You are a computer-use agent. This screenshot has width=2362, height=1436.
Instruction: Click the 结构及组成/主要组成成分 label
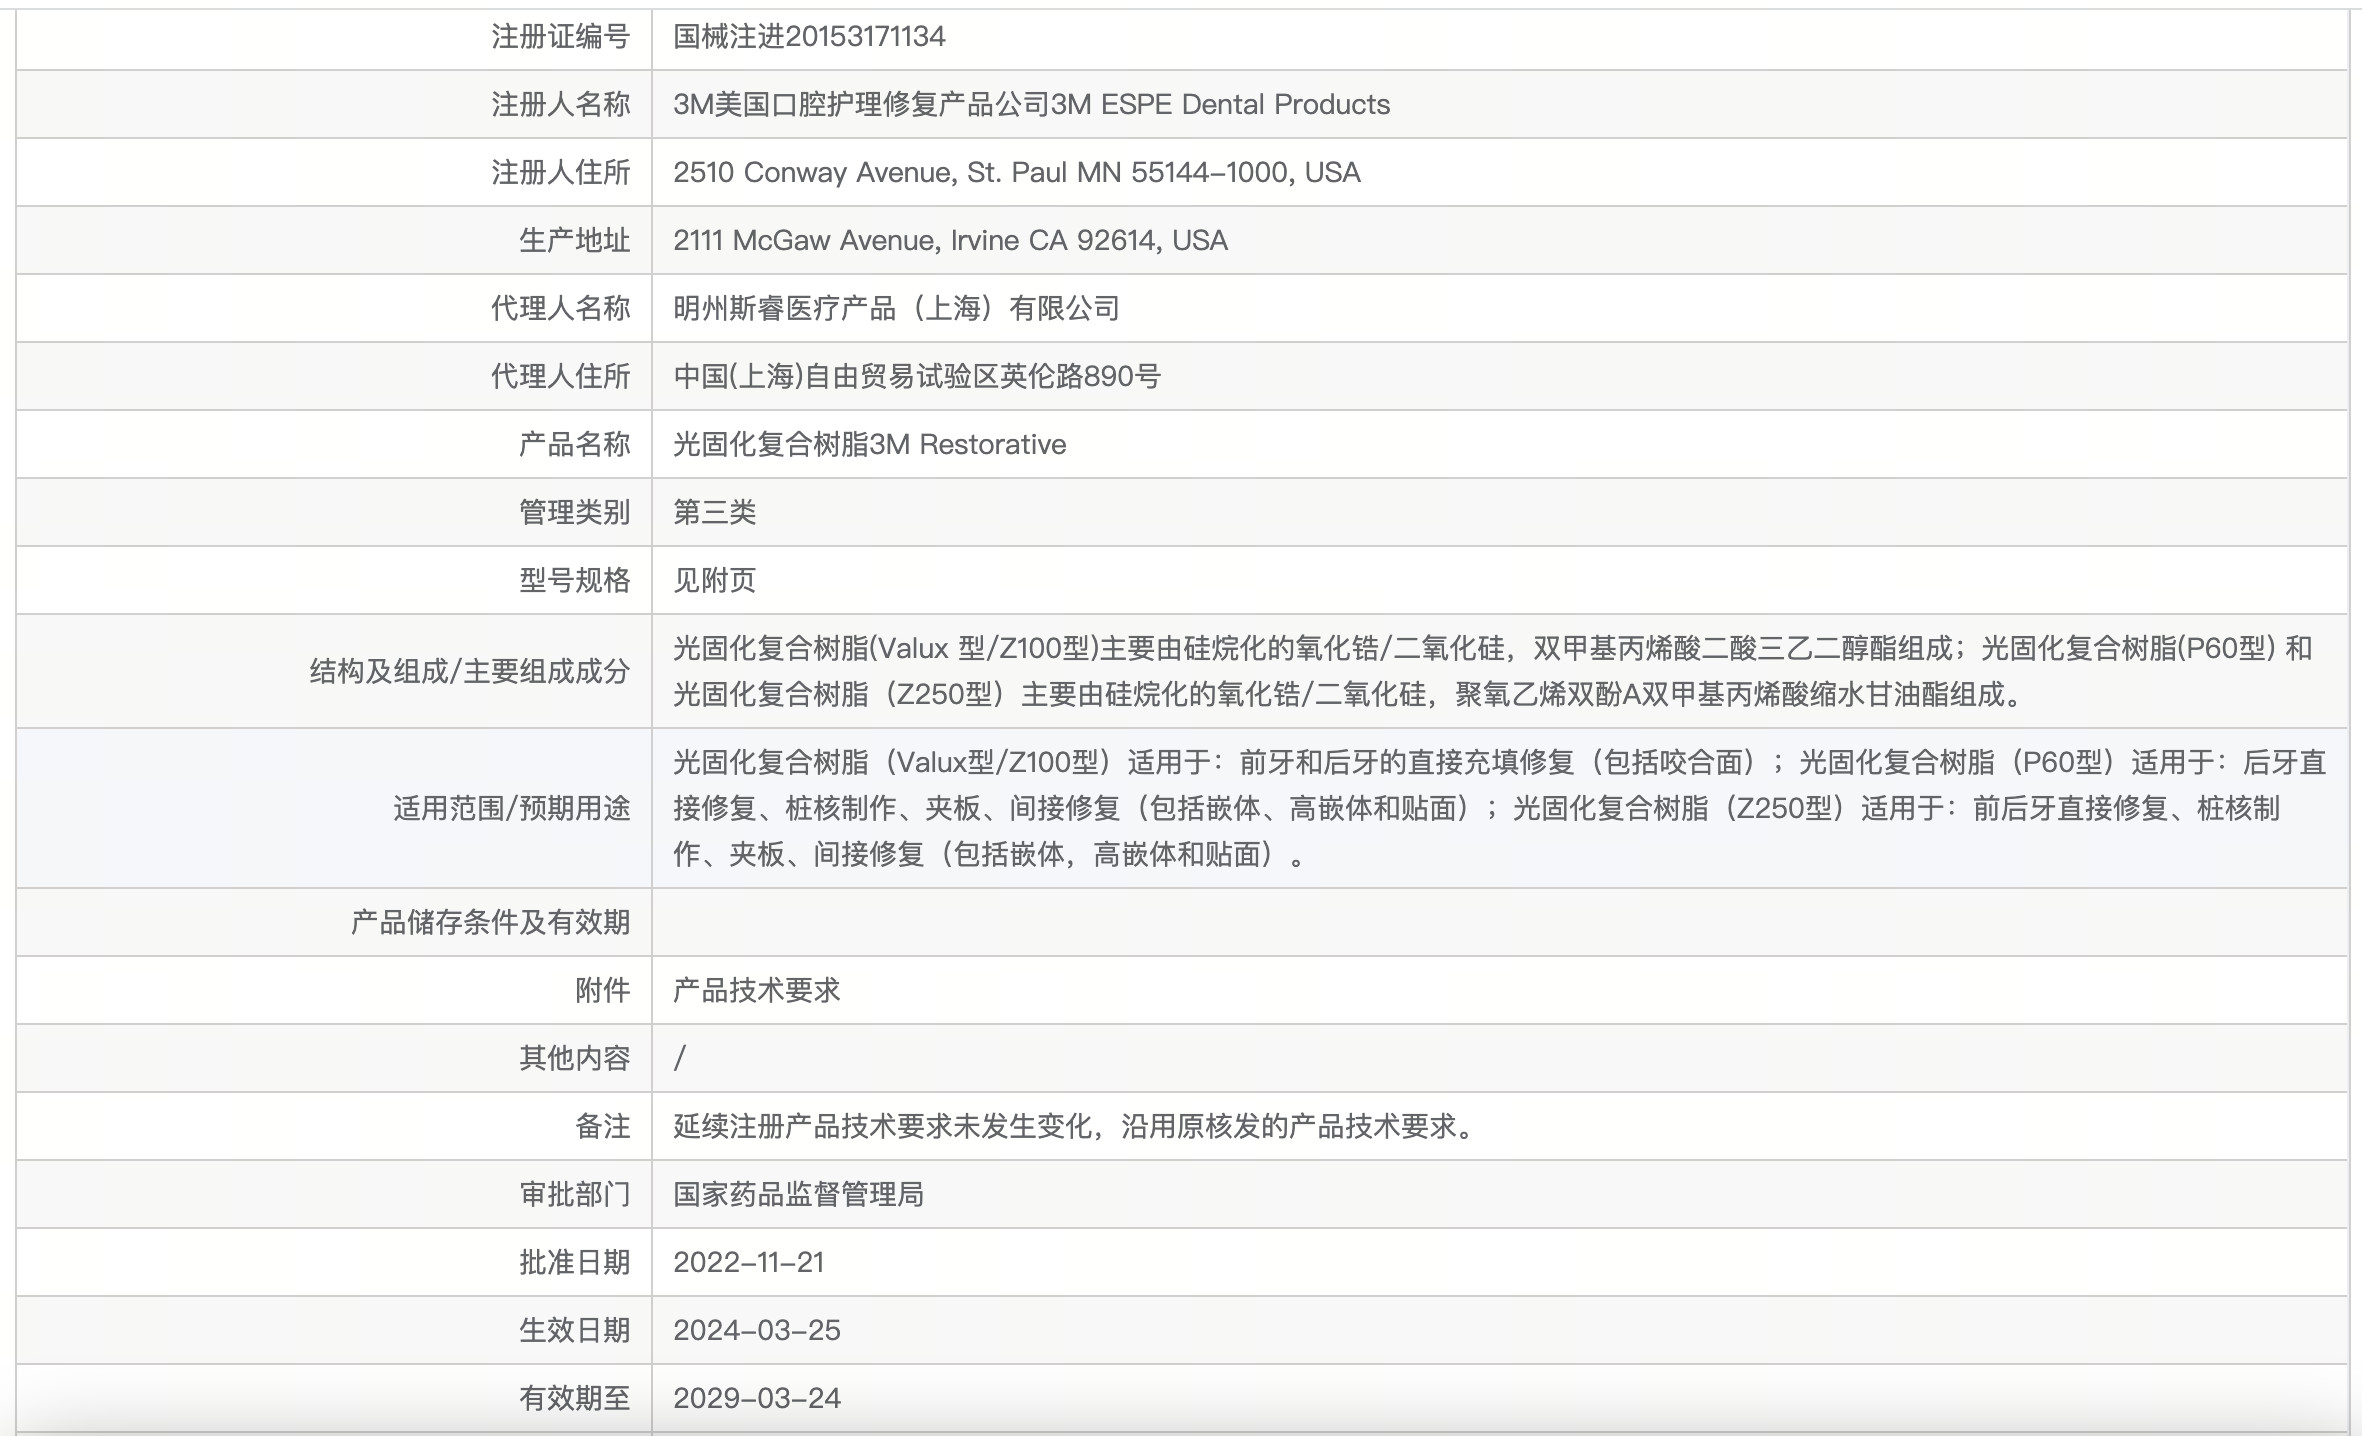click(x=470, y=672)
